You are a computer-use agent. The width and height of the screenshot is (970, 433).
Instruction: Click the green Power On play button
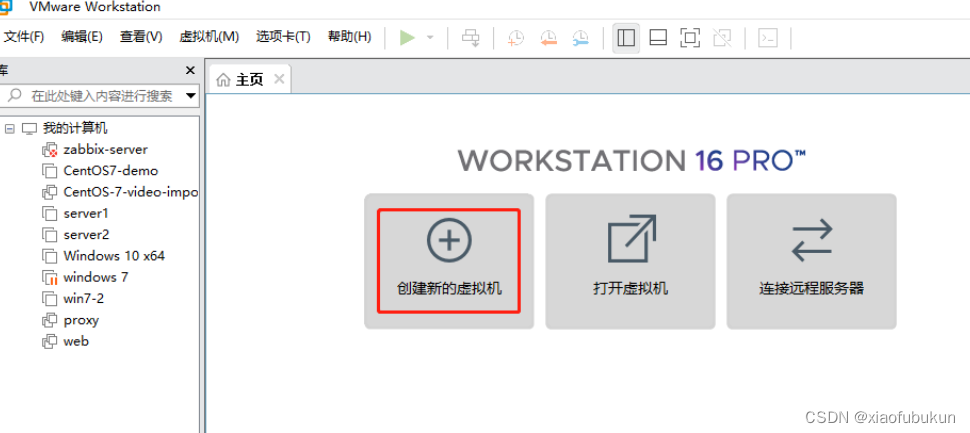pyautogui.click(x=407, y=38)
